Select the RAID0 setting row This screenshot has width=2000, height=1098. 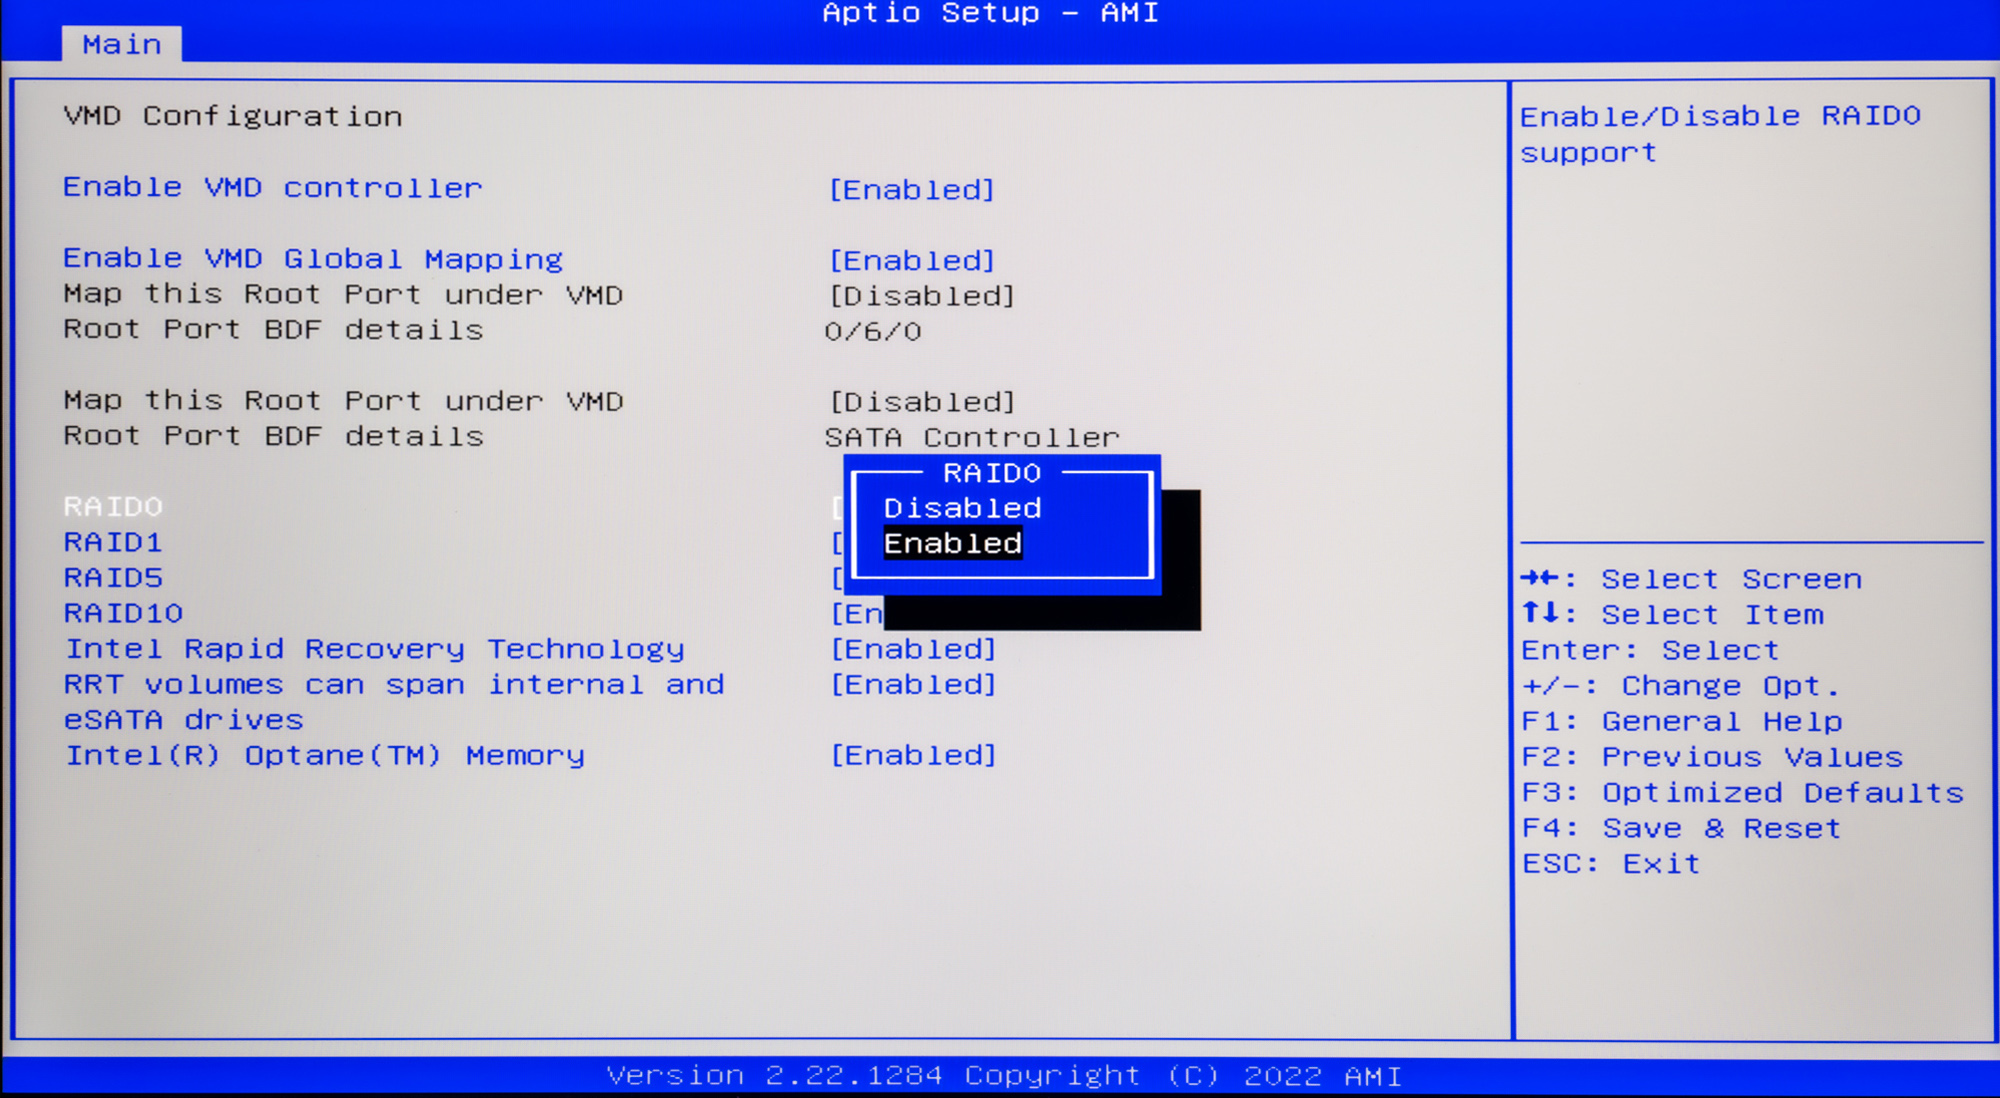113,506
